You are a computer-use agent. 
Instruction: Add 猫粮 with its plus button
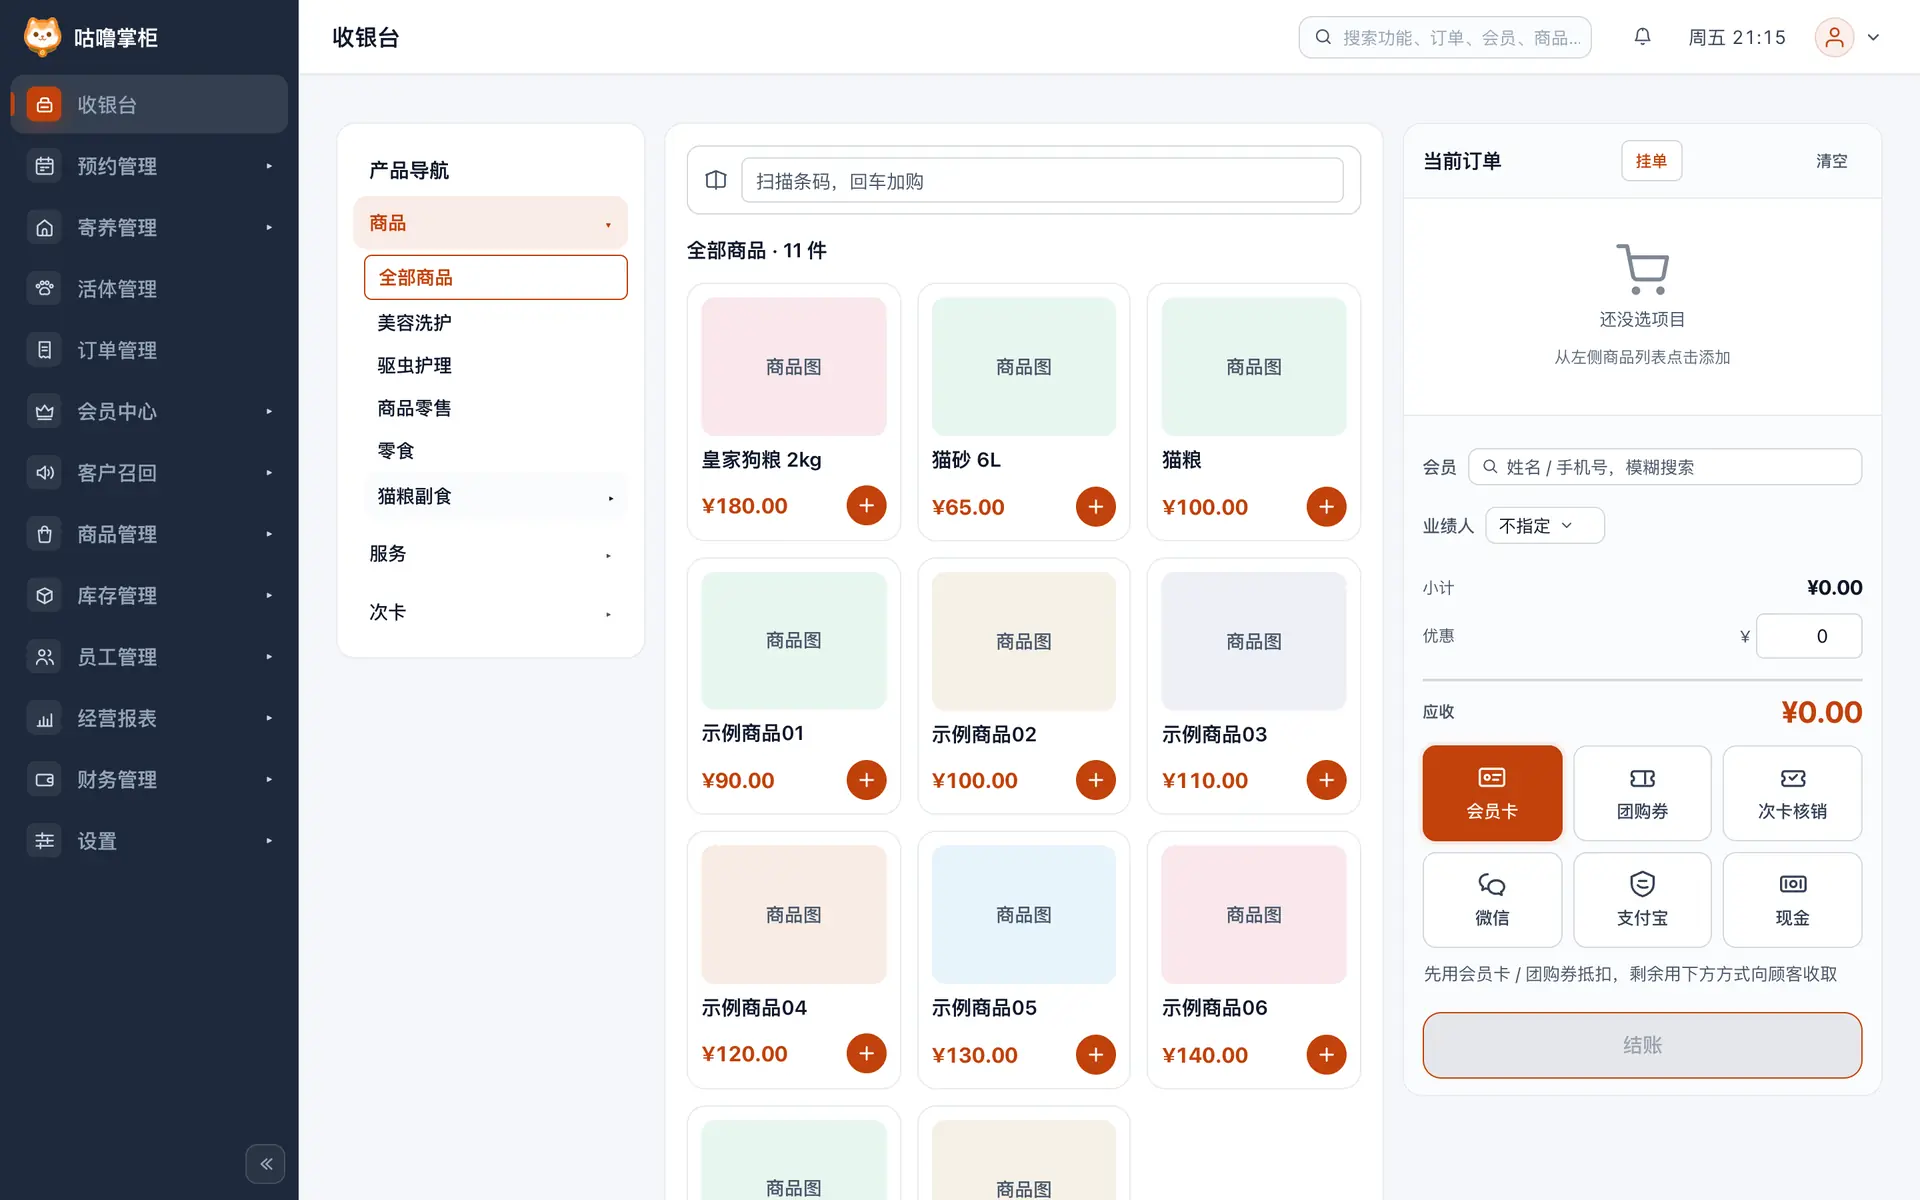click(1326, 507)
